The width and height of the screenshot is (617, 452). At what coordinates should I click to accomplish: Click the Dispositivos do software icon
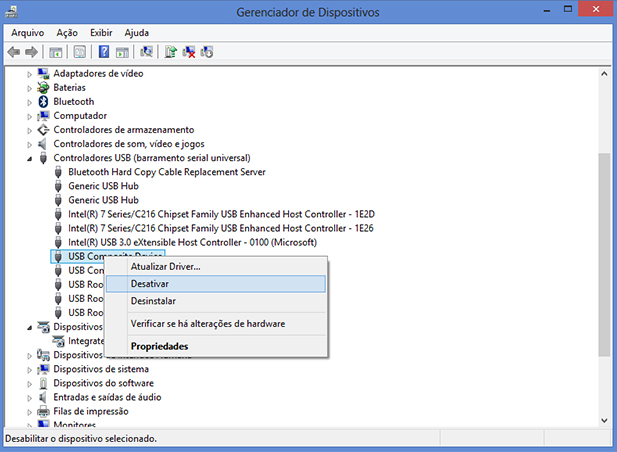(43, 383)
